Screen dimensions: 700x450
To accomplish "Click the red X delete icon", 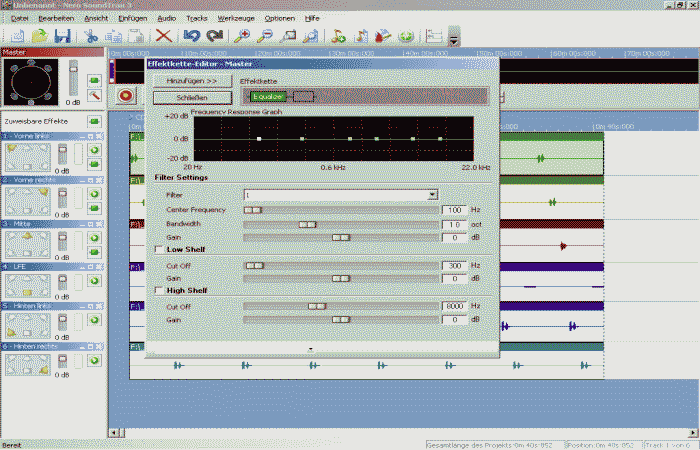I will coord(163,37).
